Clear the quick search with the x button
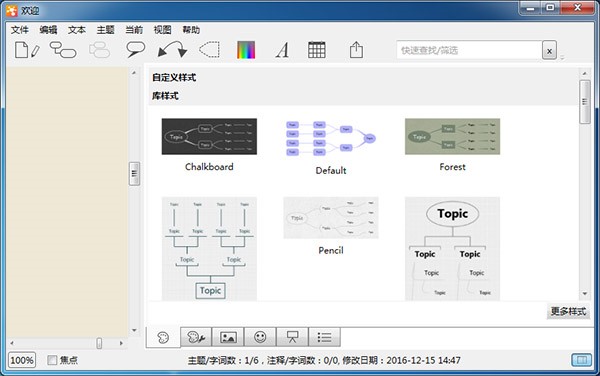600x376 pixels. (x=549, y=50)
